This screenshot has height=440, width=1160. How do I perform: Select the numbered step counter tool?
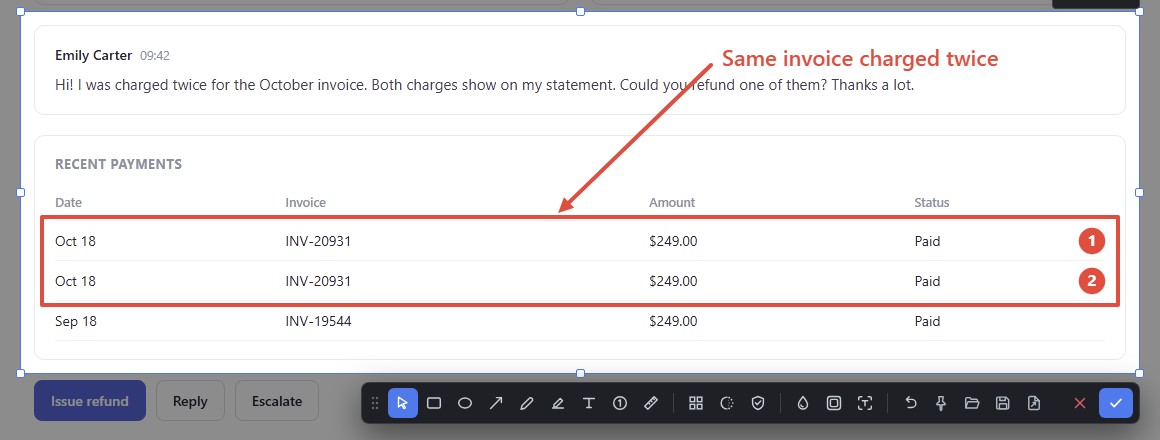(620, 403)
